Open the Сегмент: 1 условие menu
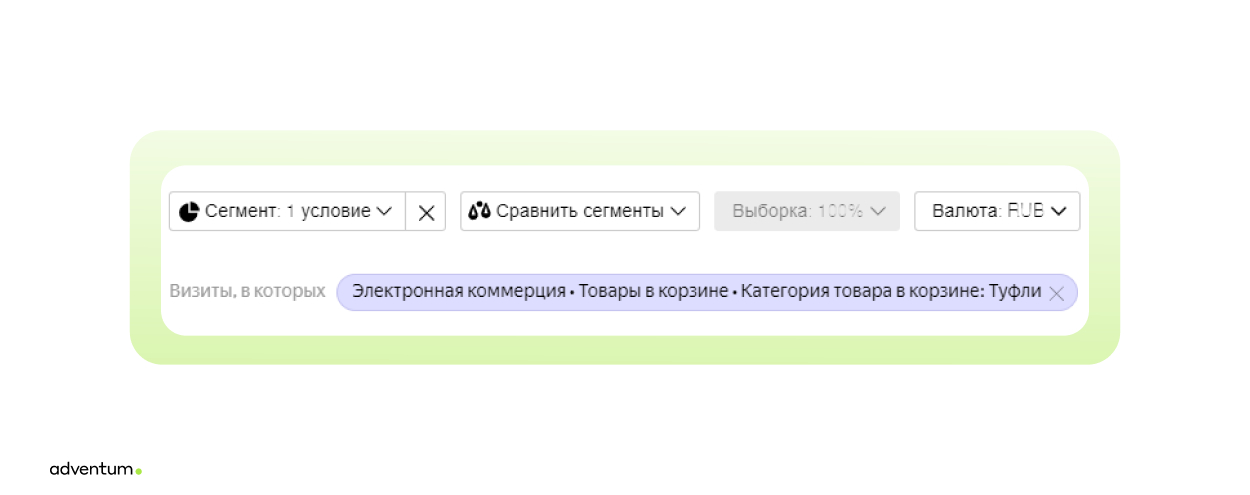The height and width of the screenshot is (495, 1250). tap(287, 212)
